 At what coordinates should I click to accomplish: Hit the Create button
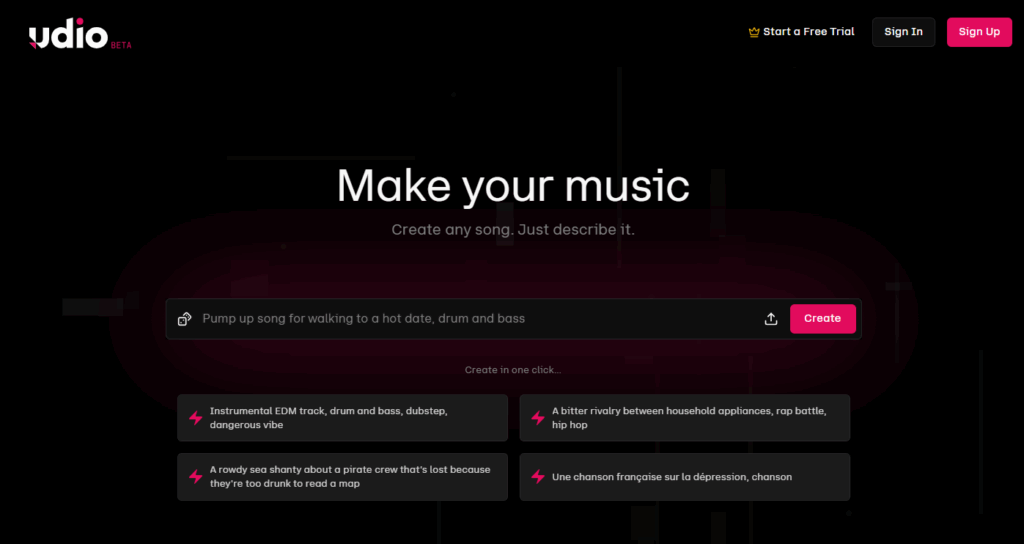pyautogui.click(x=822, y=319)
